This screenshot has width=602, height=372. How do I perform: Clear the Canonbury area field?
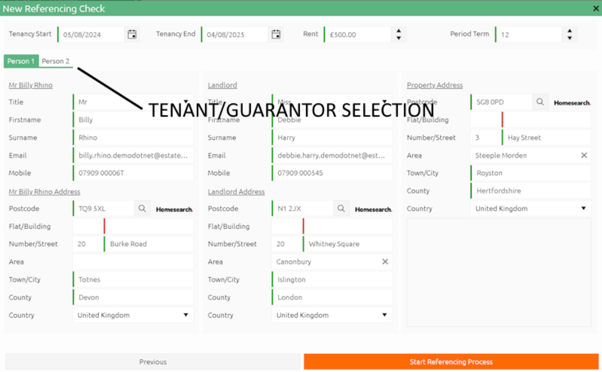385,262
